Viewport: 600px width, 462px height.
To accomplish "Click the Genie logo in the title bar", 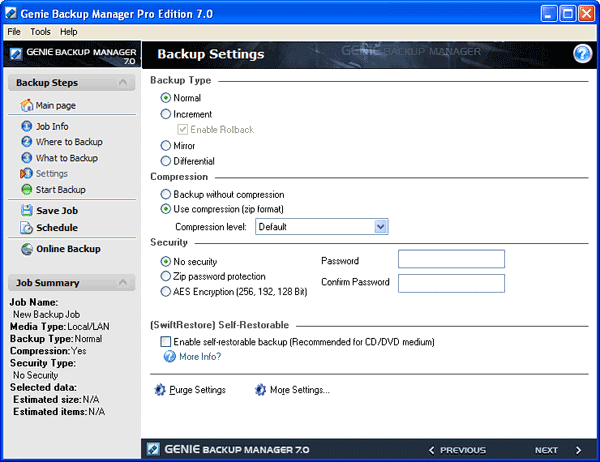I will pos(11,13).
